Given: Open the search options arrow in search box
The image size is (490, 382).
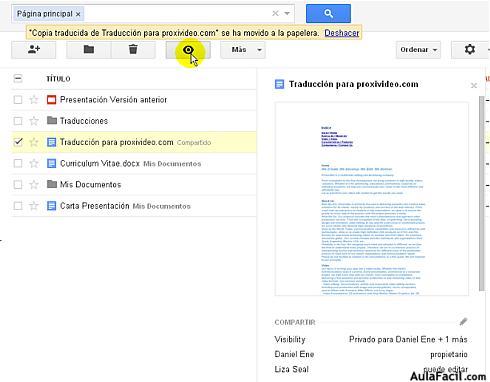Looking at the screenshot, I should point(287,14).
